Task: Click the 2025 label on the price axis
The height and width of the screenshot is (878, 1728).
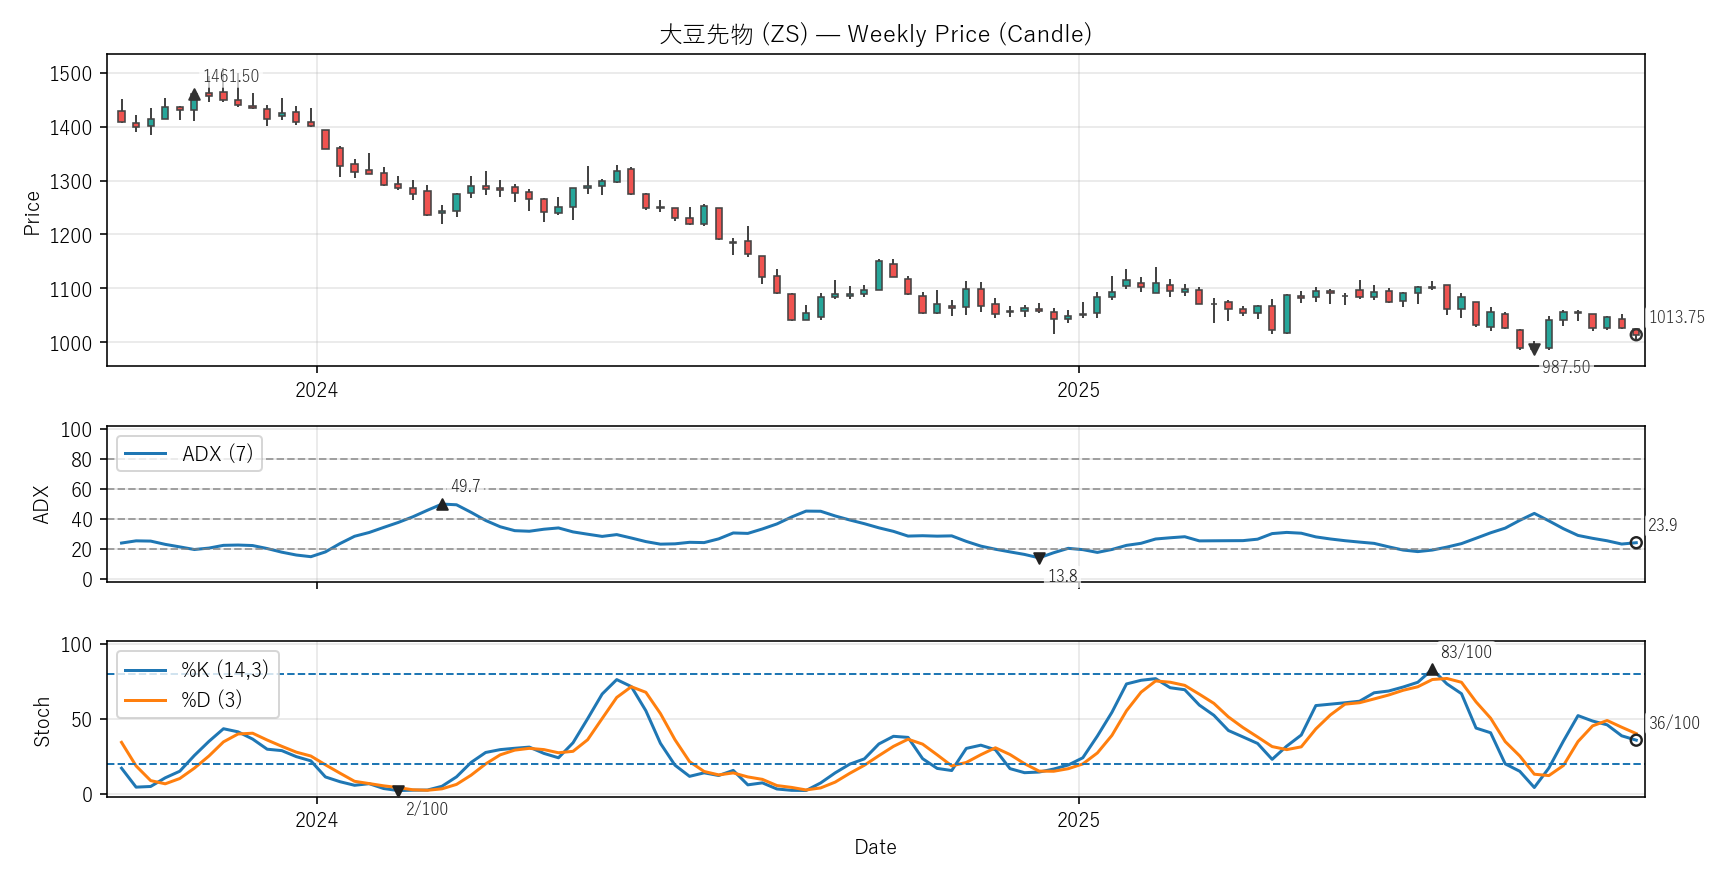Action: pyautogui.click(x=1078, y=391)
